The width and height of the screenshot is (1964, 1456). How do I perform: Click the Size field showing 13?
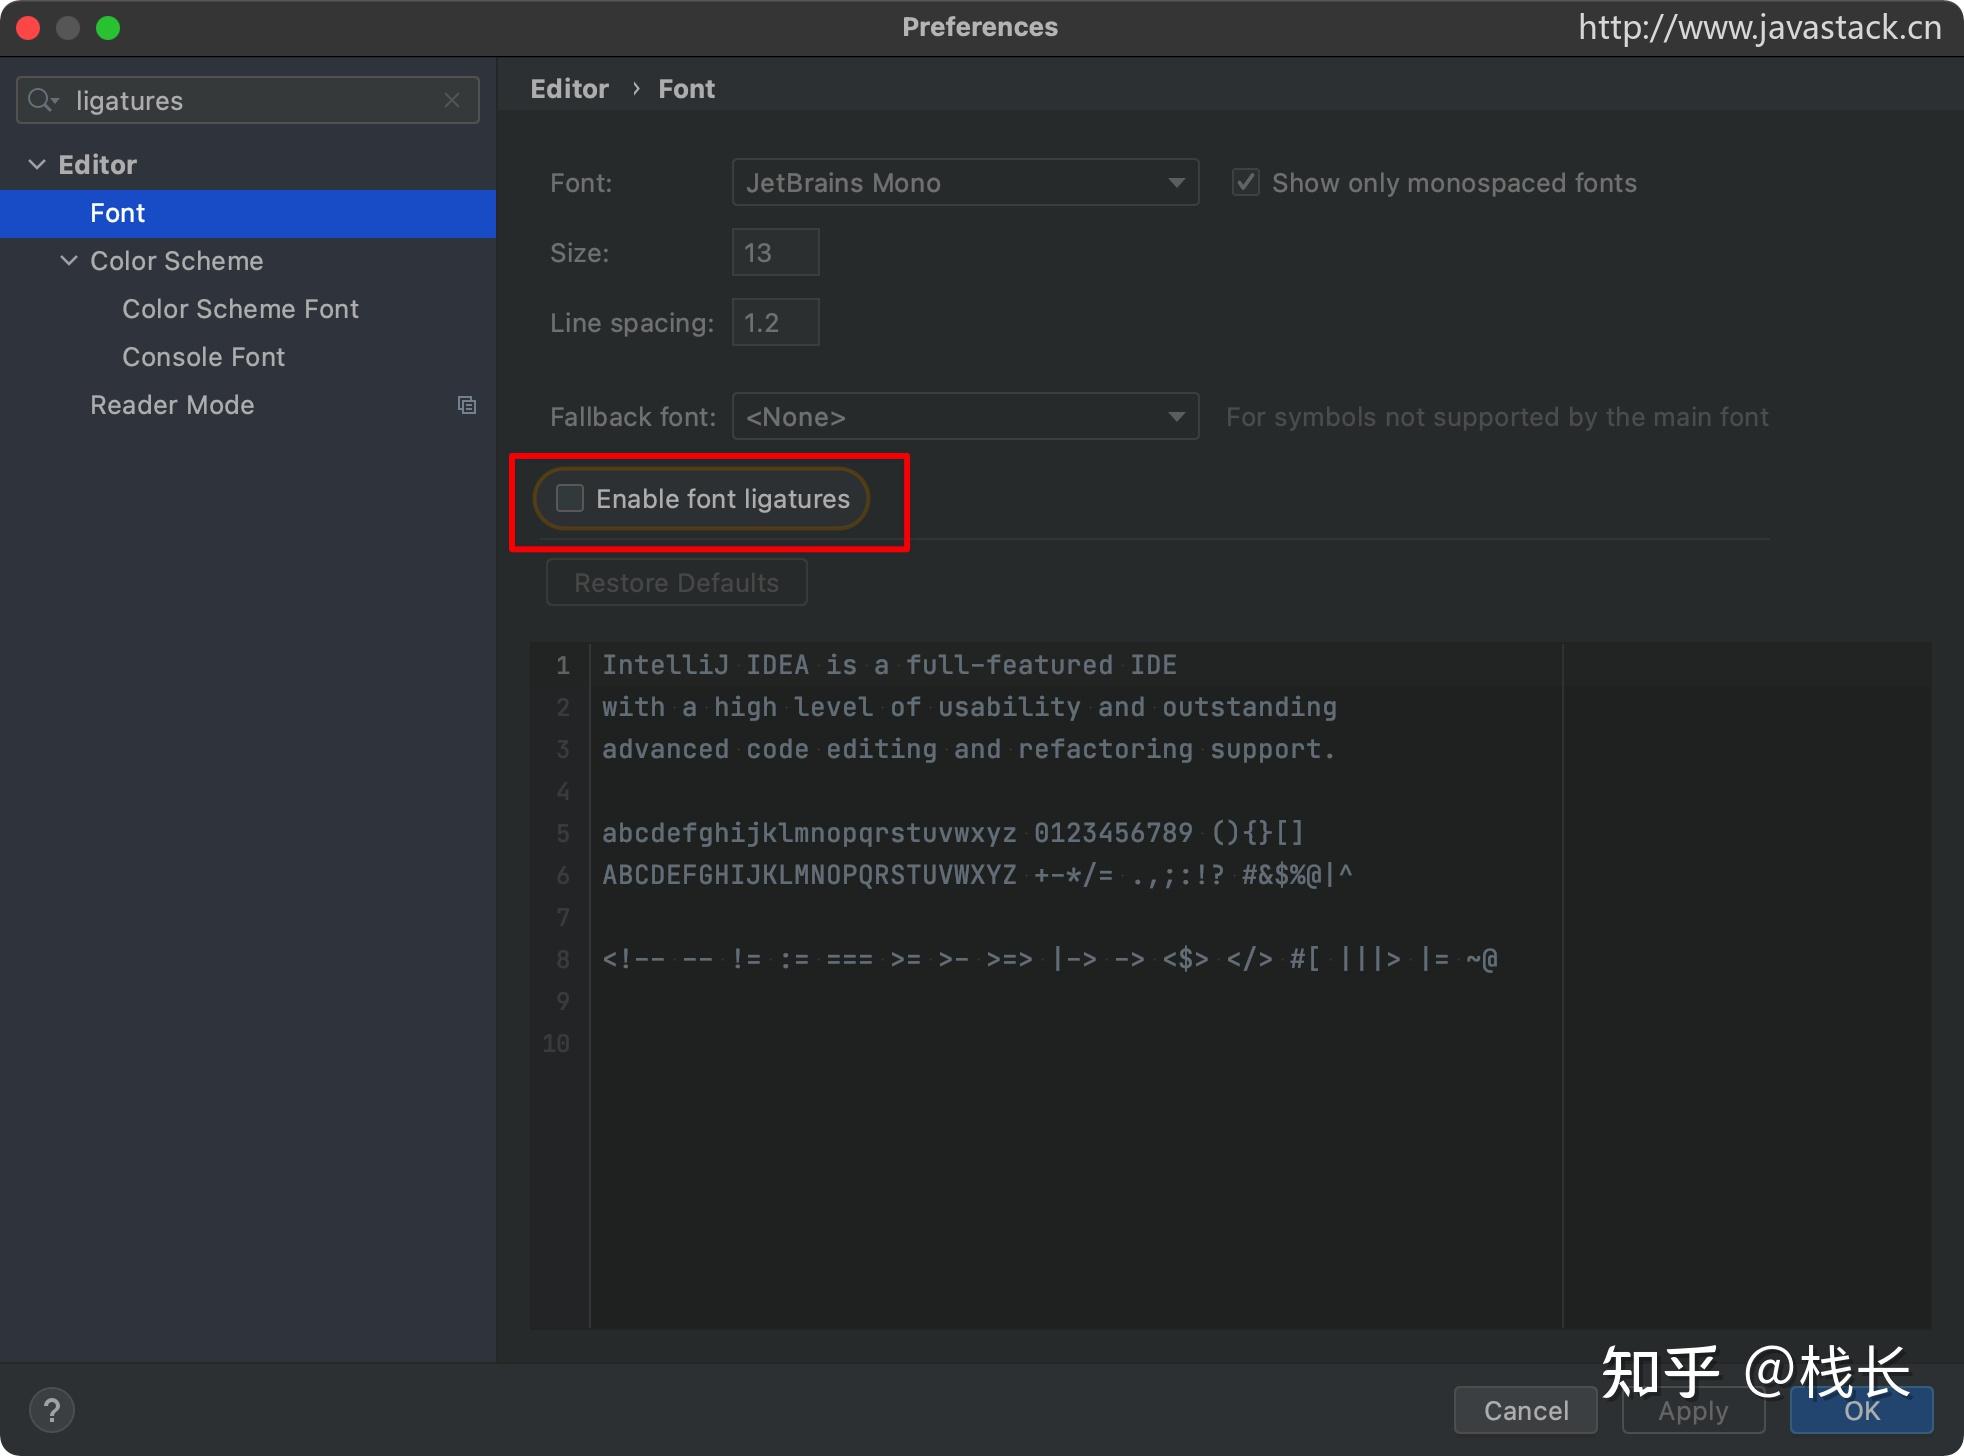[776, 252]
